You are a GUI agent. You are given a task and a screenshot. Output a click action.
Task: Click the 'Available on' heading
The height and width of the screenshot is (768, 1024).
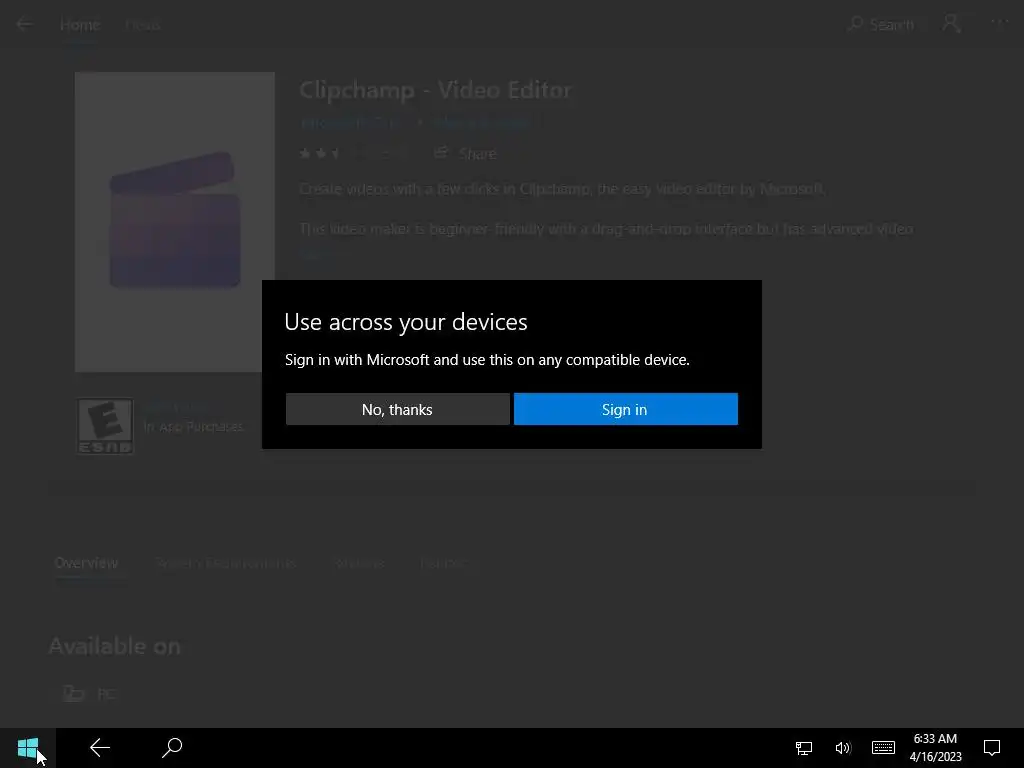114,646
